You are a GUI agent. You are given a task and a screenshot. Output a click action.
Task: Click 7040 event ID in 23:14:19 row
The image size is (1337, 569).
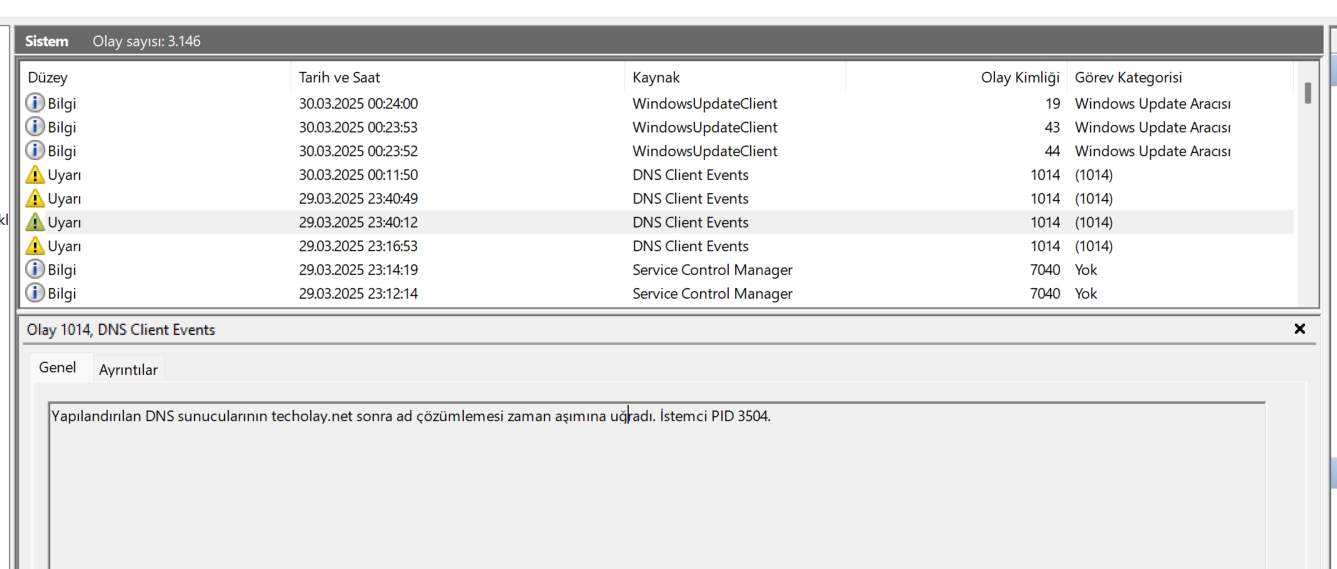[x=1045, y=270]
